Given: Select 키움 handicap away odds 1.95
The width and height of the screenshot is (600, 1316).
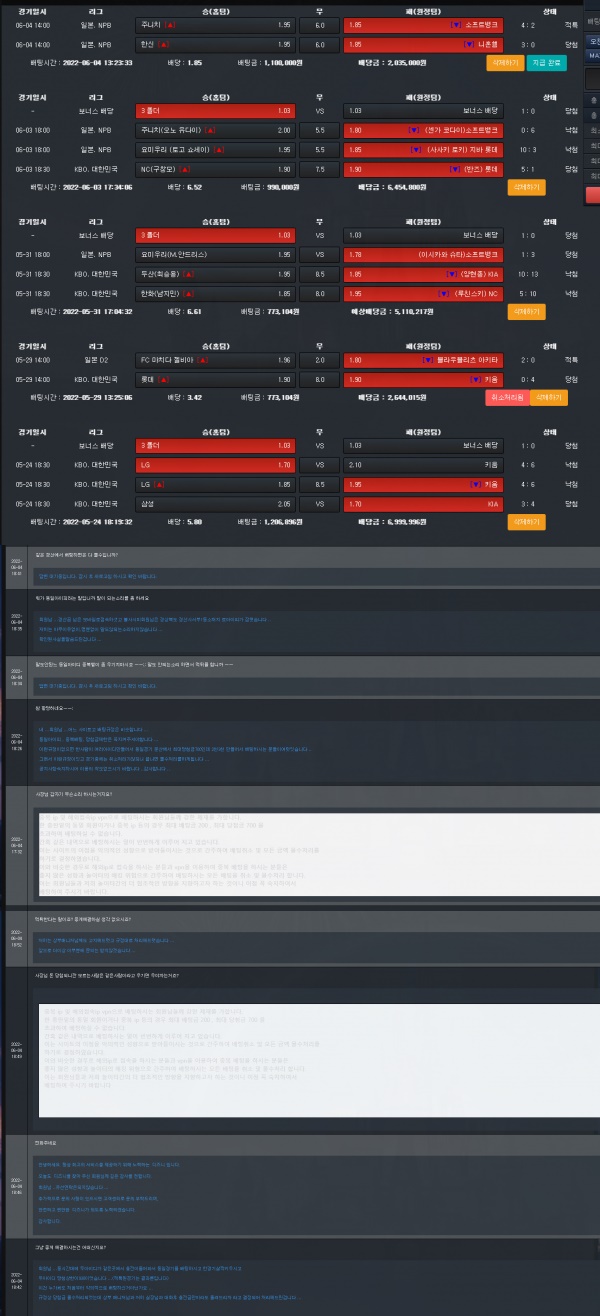Looking at the screenshot, I should [423, 485].
